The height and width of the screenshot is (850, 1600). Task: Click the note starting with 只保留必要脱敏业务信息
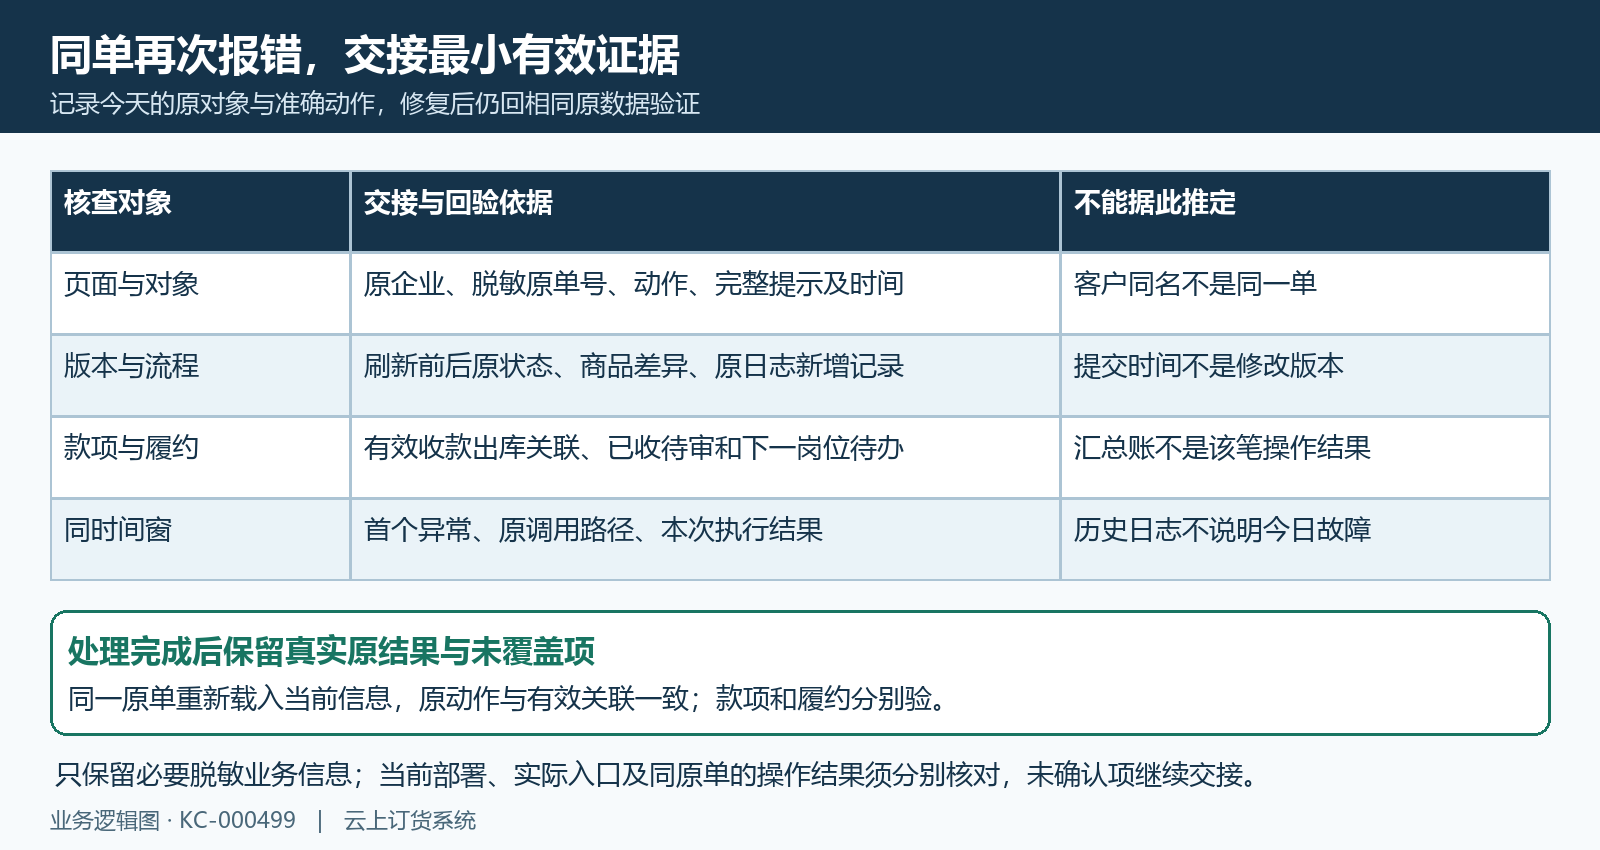tap(657, 774)
